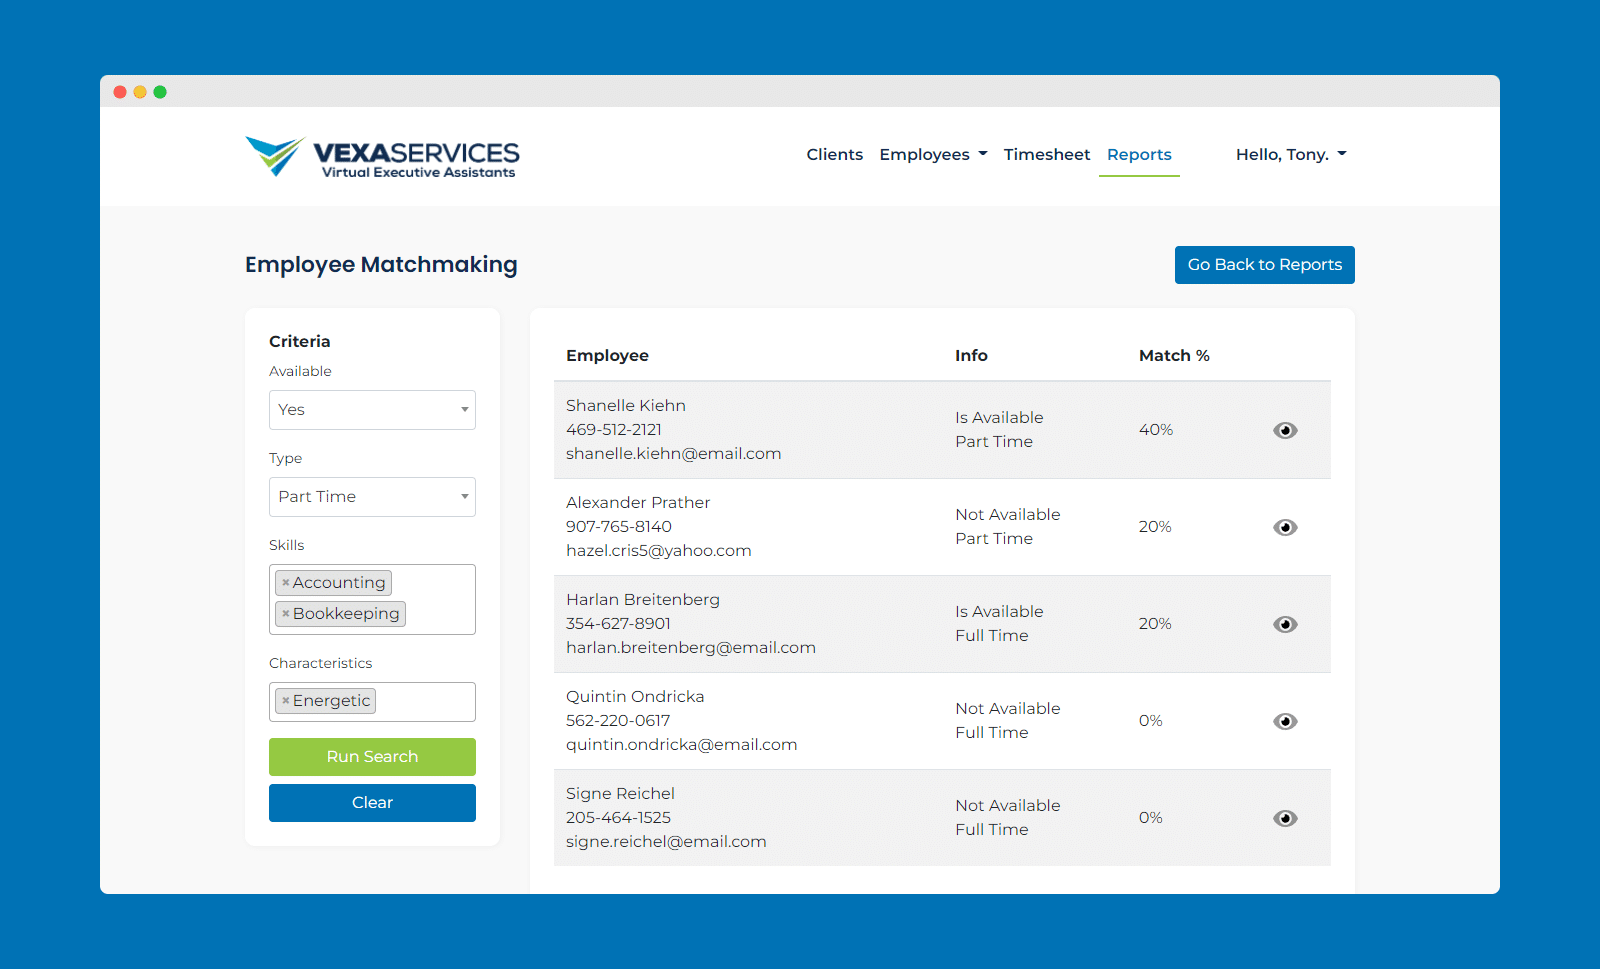View Shanelle Kiehn's details via eye icon
1600x969 pixels.
(1285, 430)
